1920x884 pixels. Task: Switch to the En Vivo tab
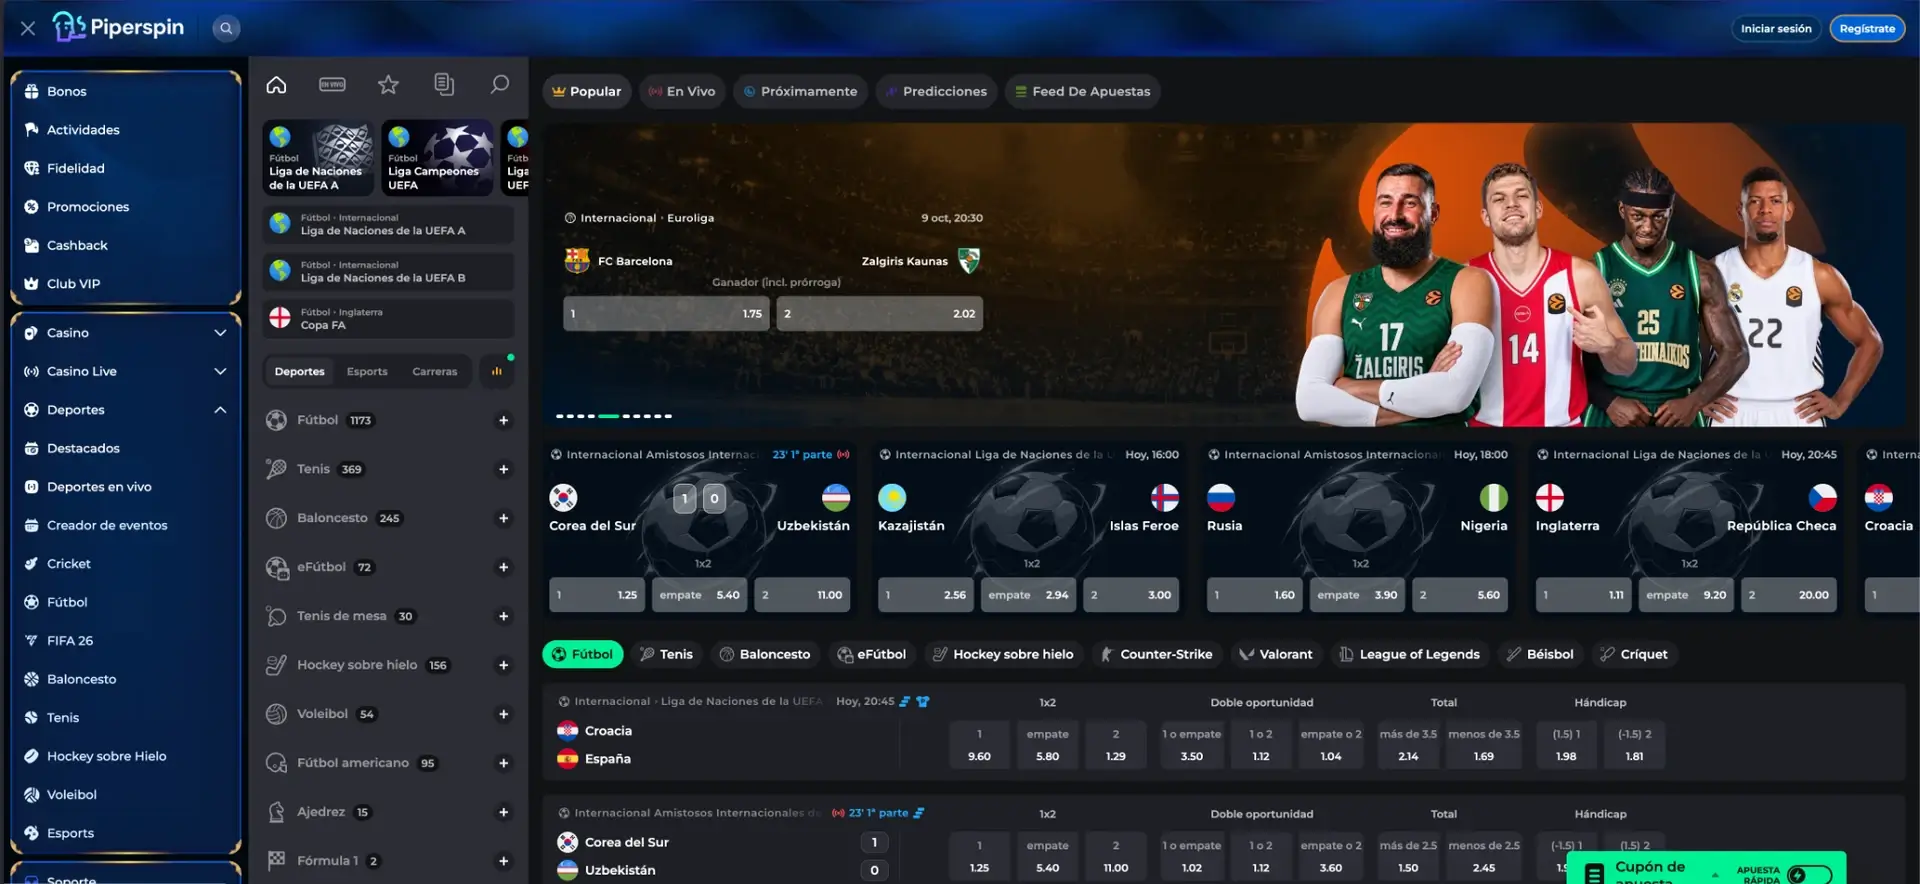682,91
